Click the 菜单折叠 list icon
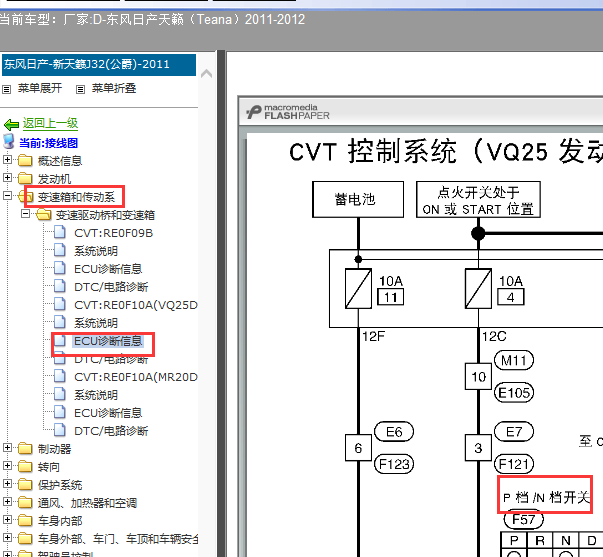 click(80, 89)
